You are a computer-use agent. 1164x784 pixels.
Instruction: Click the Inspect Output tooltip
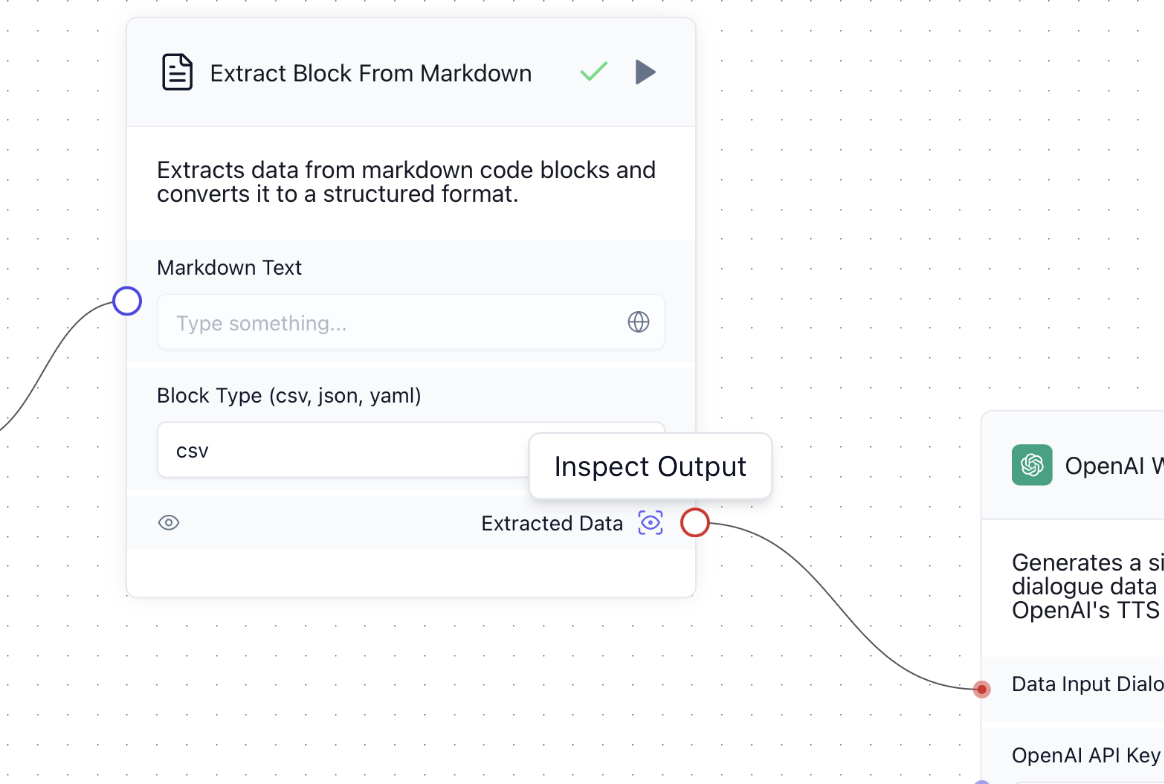point(650,466)
